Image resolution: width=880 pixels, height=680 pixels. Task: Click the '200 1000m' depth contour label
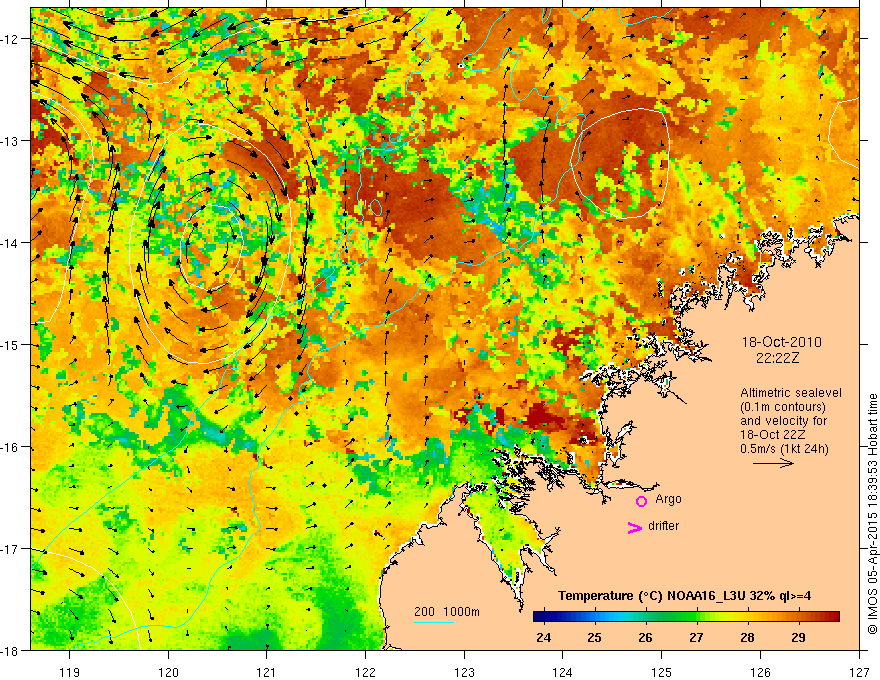(x=447, y=612)
